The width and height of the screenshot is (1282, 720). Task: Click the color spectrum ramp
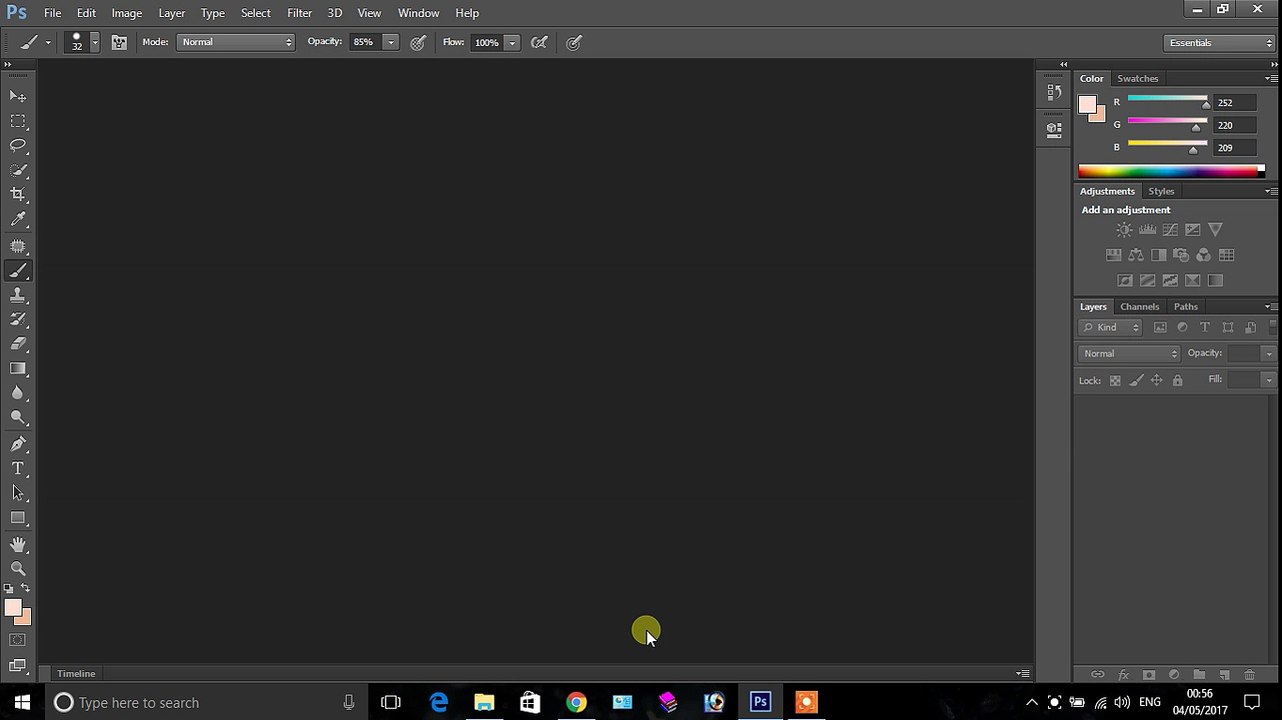coord(1171,171)
